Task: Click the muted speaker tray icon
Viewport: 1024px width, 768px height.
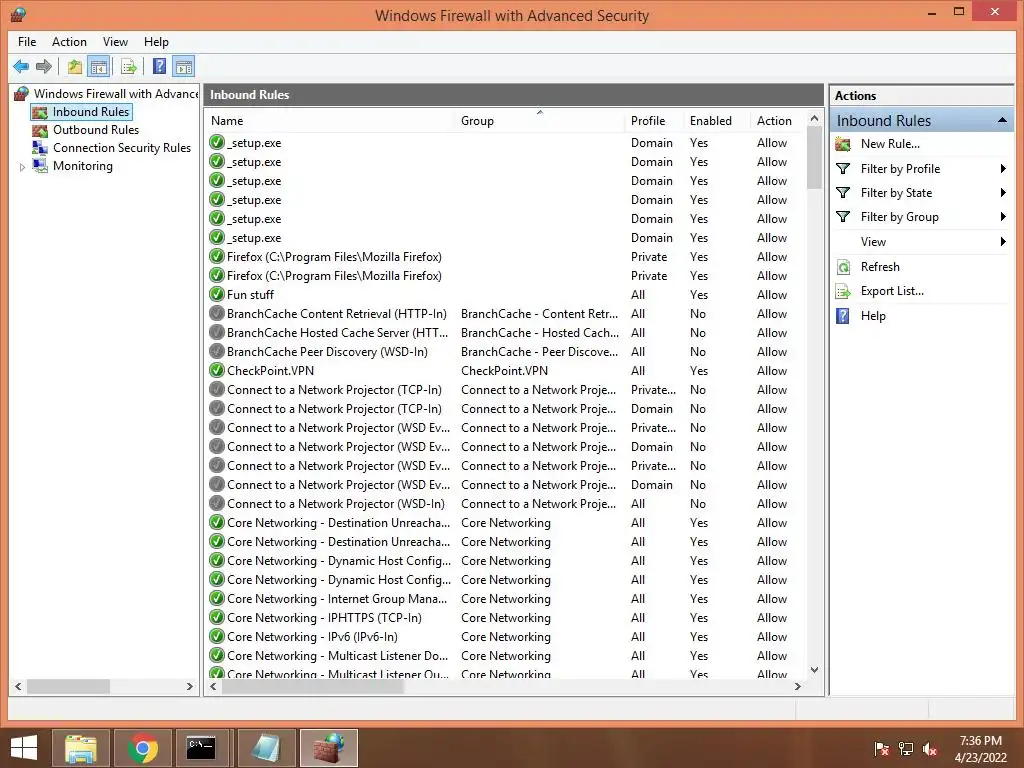Action: [x=930, y=749]
